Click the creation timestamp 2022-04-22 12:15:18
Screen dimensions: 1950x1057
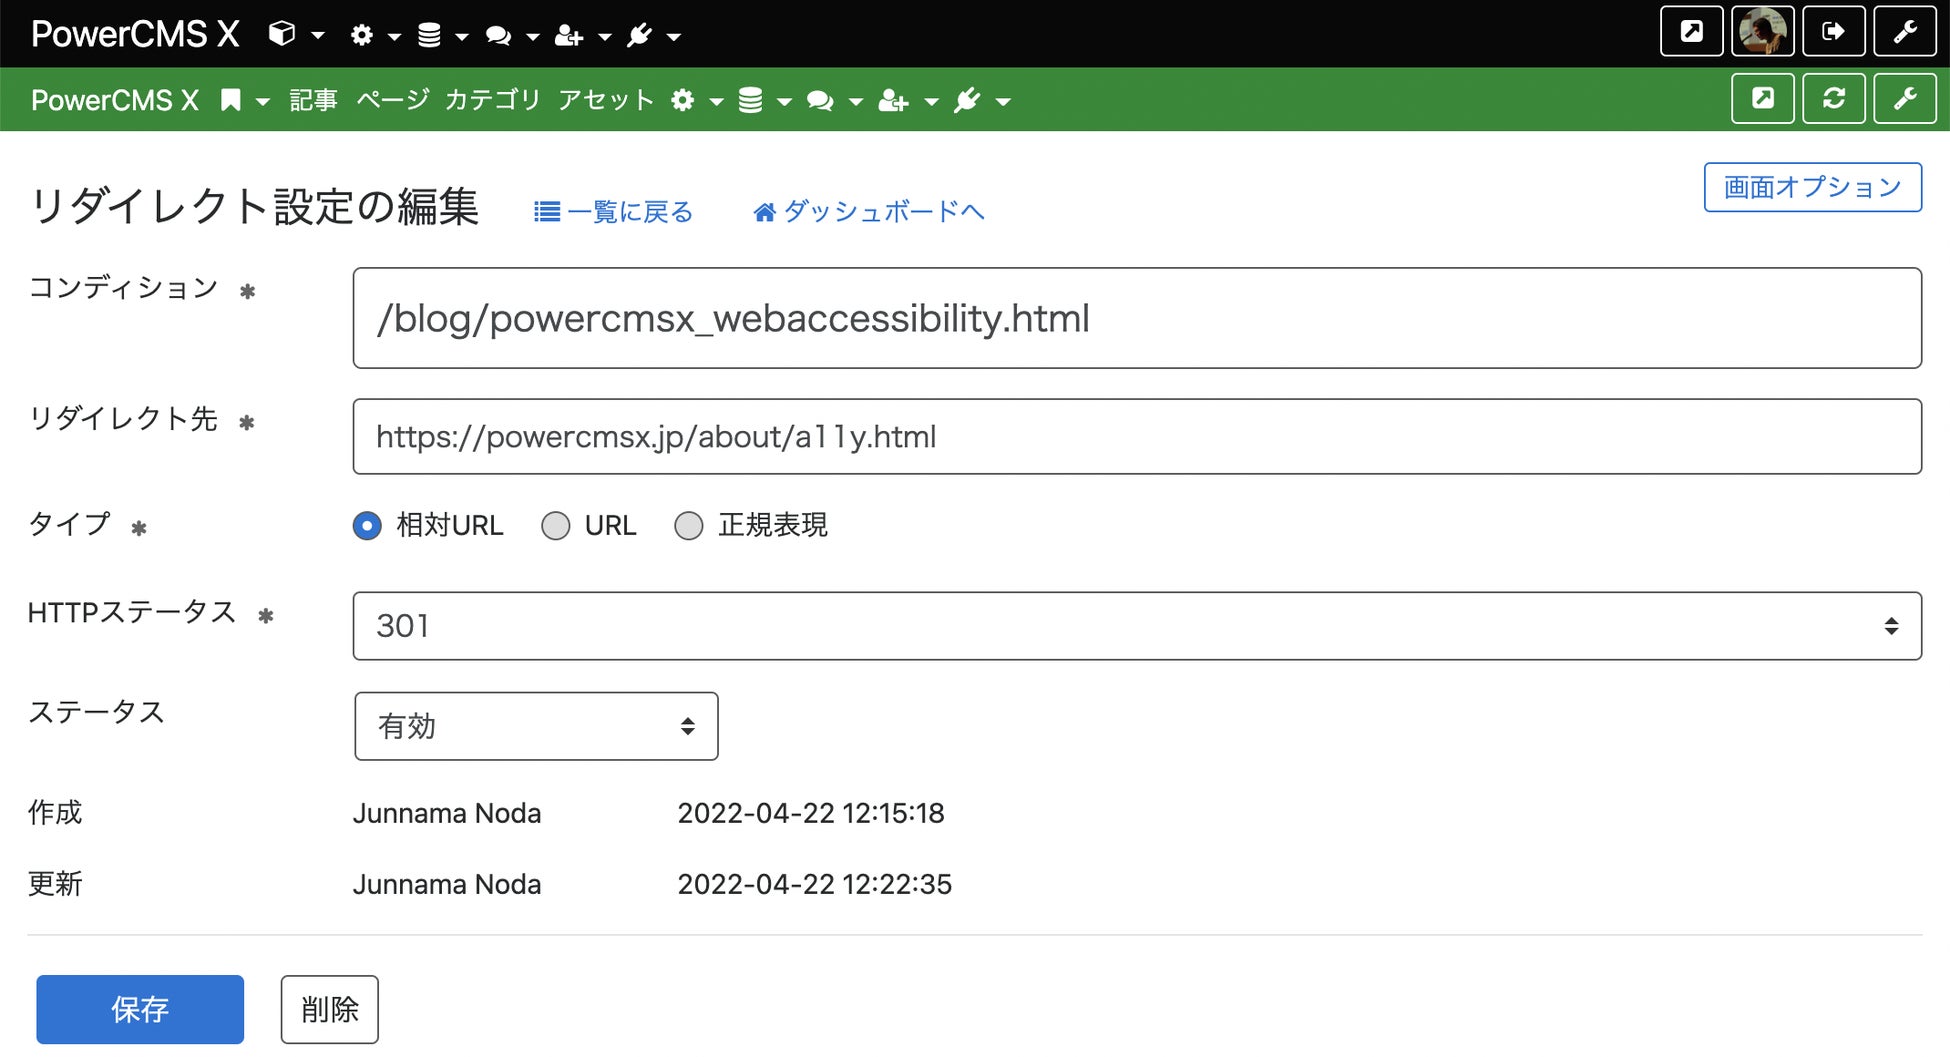point(811,813)
